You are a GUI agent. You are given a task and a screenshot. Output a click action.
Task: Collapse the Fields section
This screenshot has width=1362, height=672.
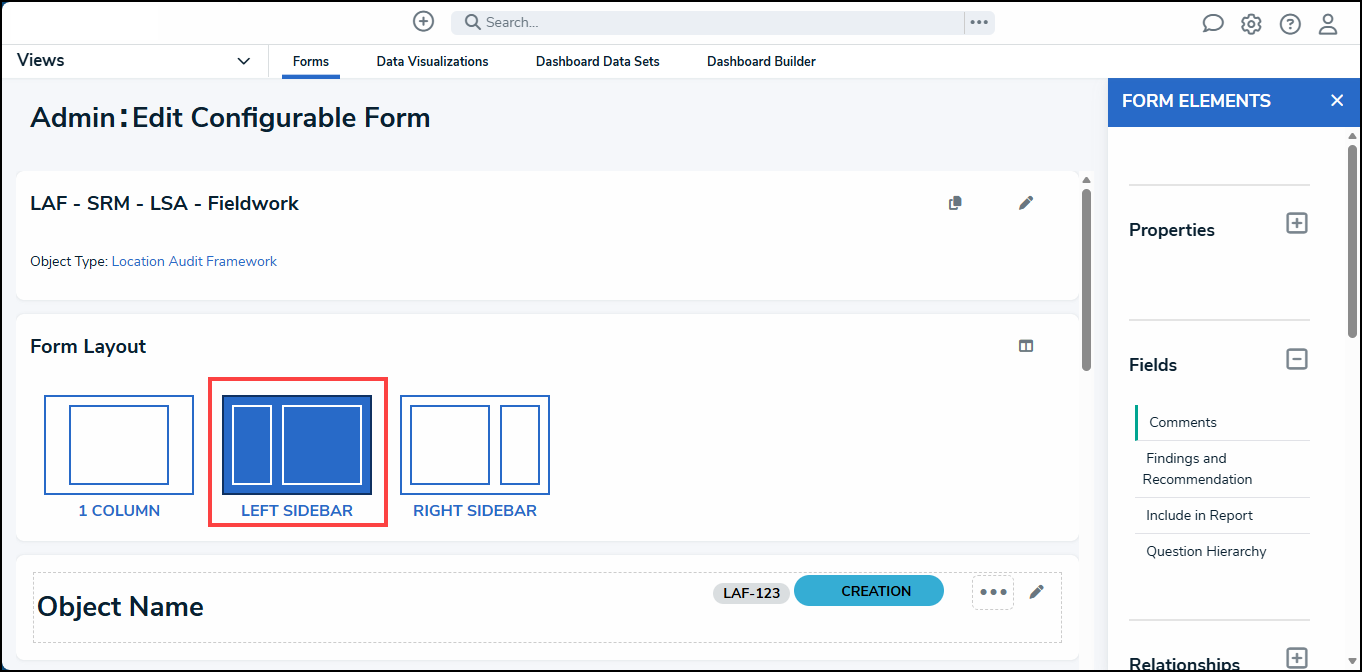click(x=1296, y=358)
